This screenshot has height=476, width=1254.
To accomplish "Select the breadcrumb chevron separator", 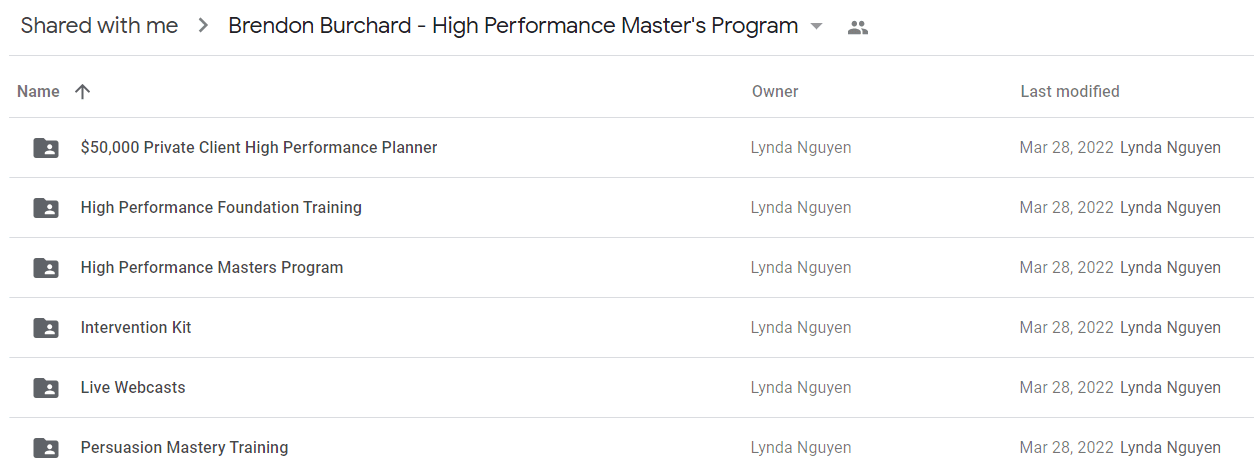I will [203, 27].
